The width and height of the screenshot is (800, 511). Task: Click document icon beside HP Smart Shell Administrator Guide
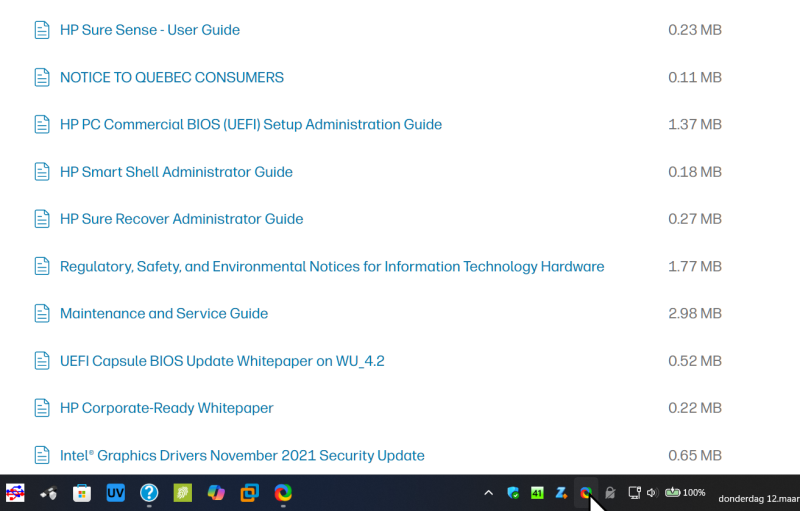click(x=42, y=172)
